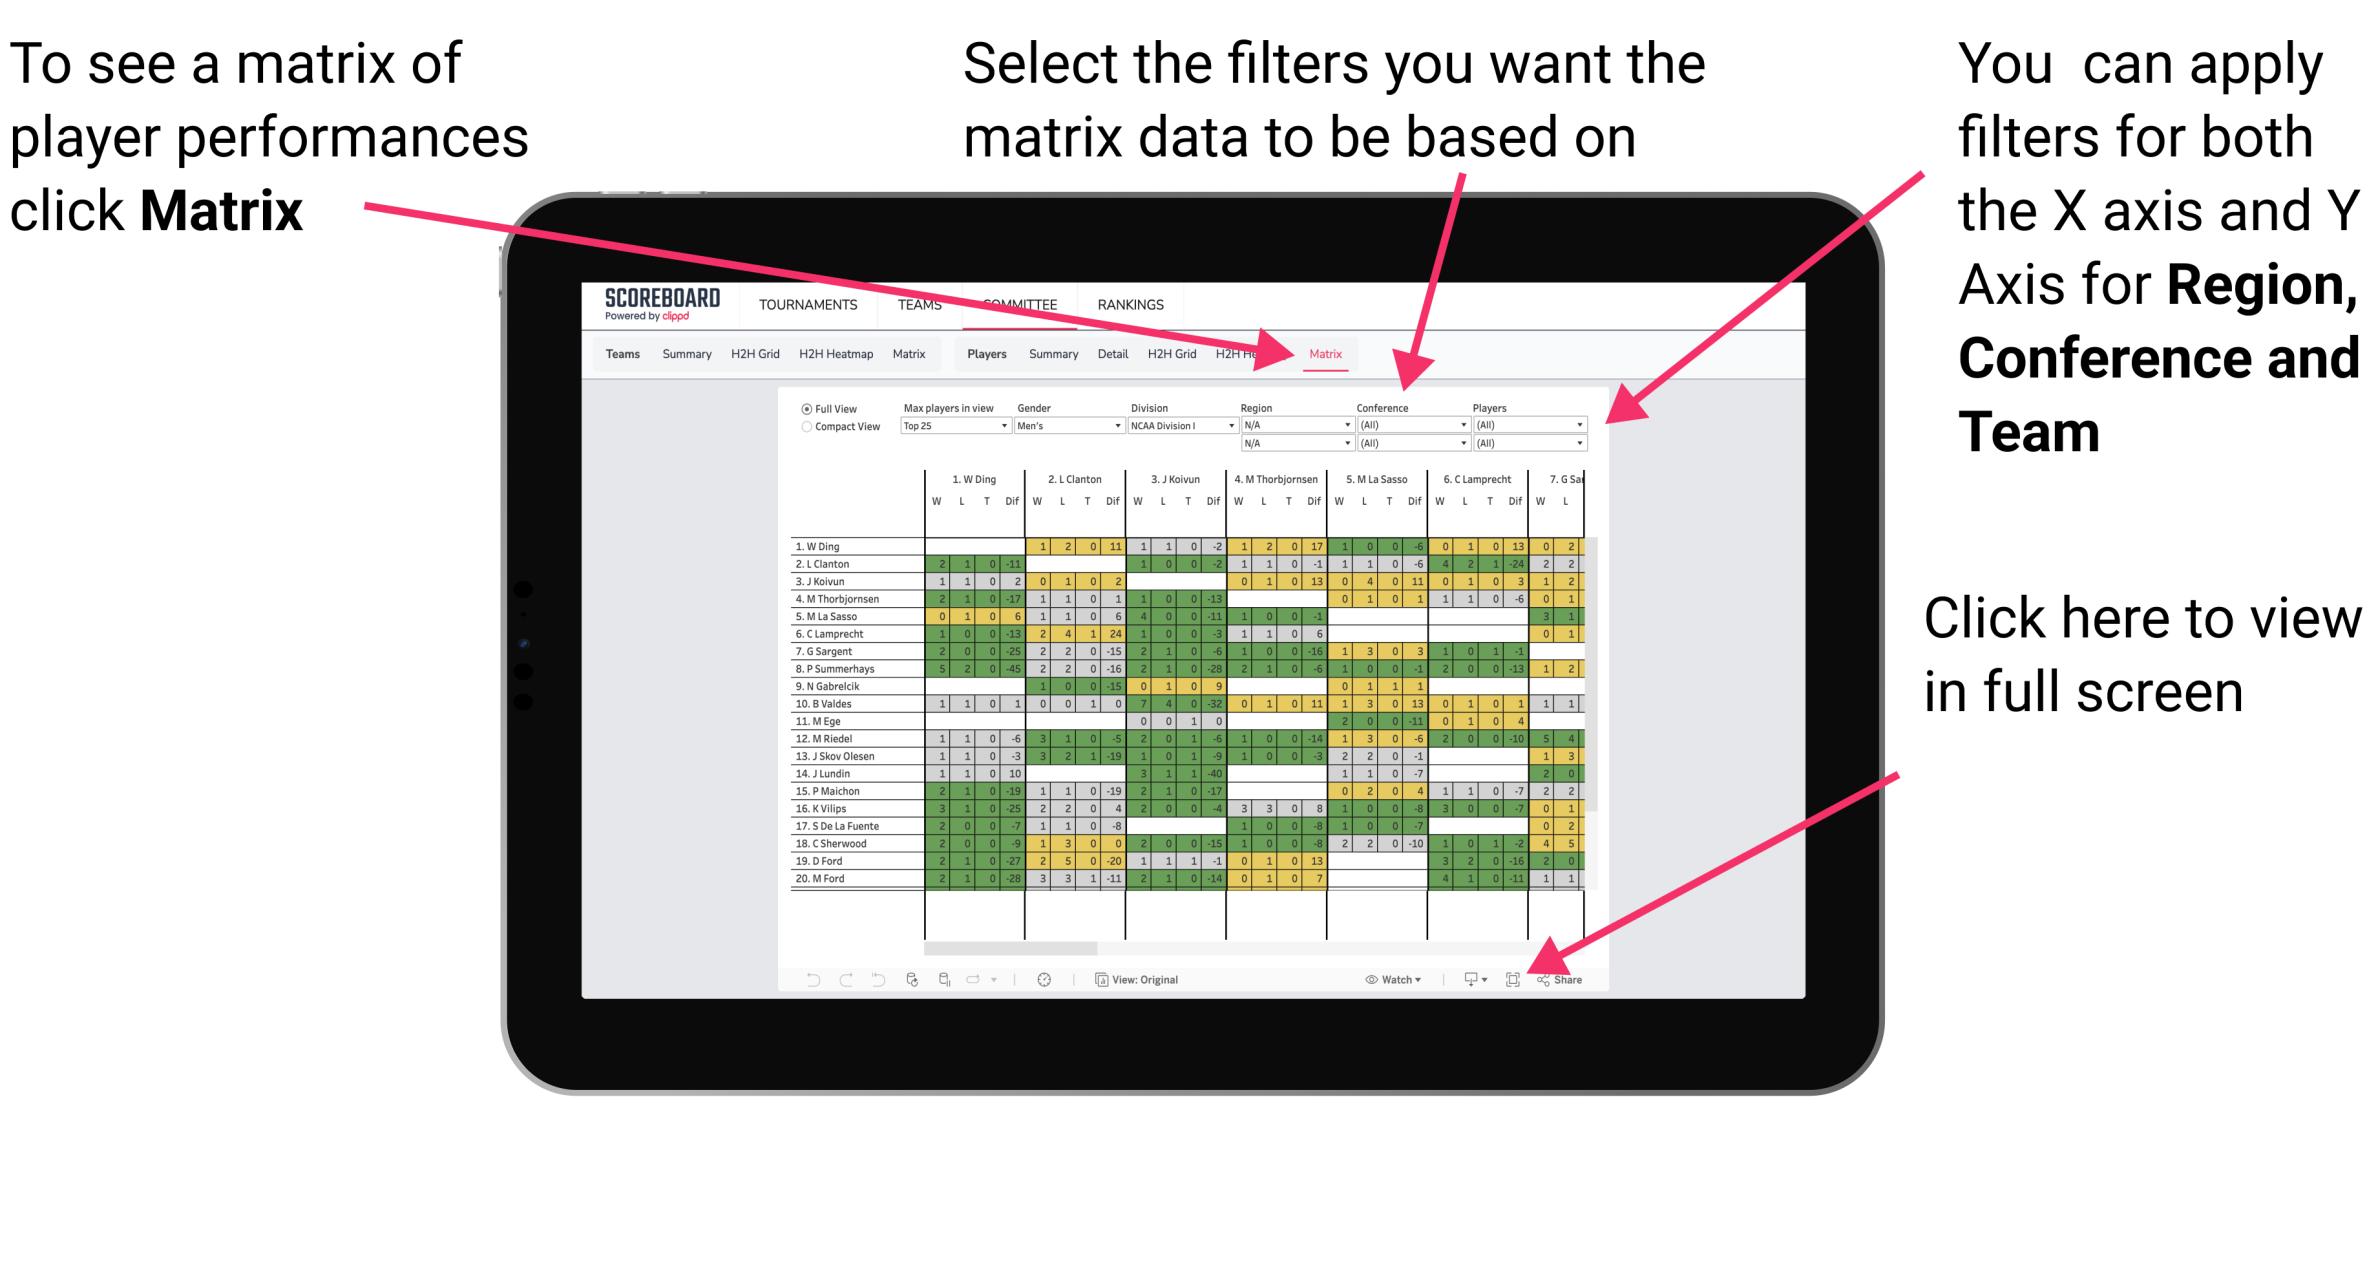This screenshot has width=2378, height=1280.
Task: Click the Players navigation button
Action: [983, 355]
